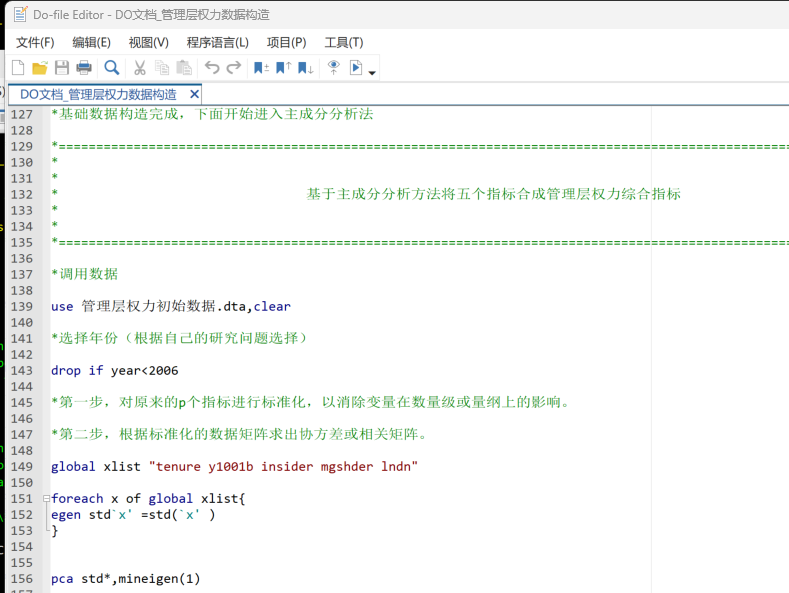Click the comment '*调用数据'

coord(85,274)
